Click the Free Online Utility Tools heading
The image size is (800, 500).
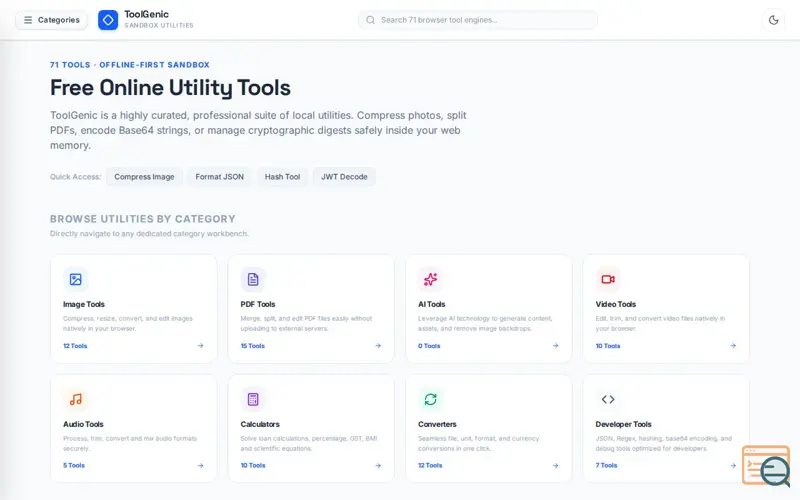coord(170,88)
